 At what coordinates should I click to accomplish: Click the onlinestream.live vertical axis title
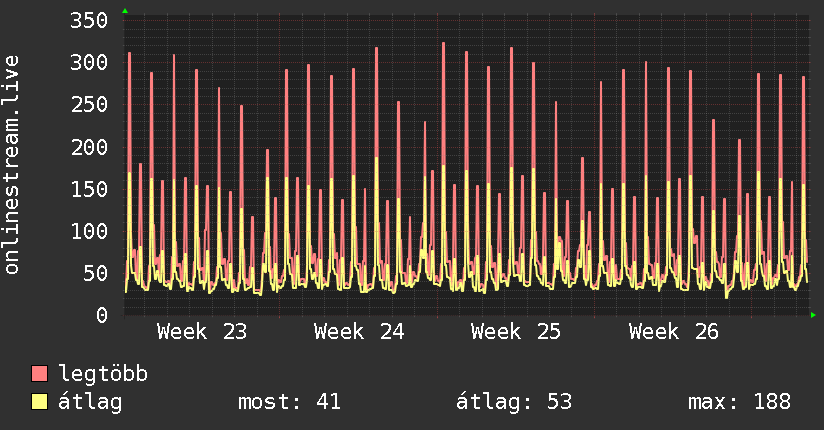tap(12, 165)
